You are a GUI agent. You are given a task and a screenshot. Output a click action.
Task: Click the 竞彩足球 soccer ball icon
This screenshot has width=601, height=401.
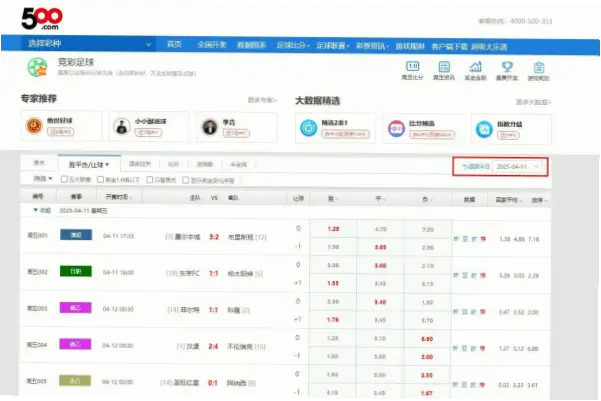37,67
